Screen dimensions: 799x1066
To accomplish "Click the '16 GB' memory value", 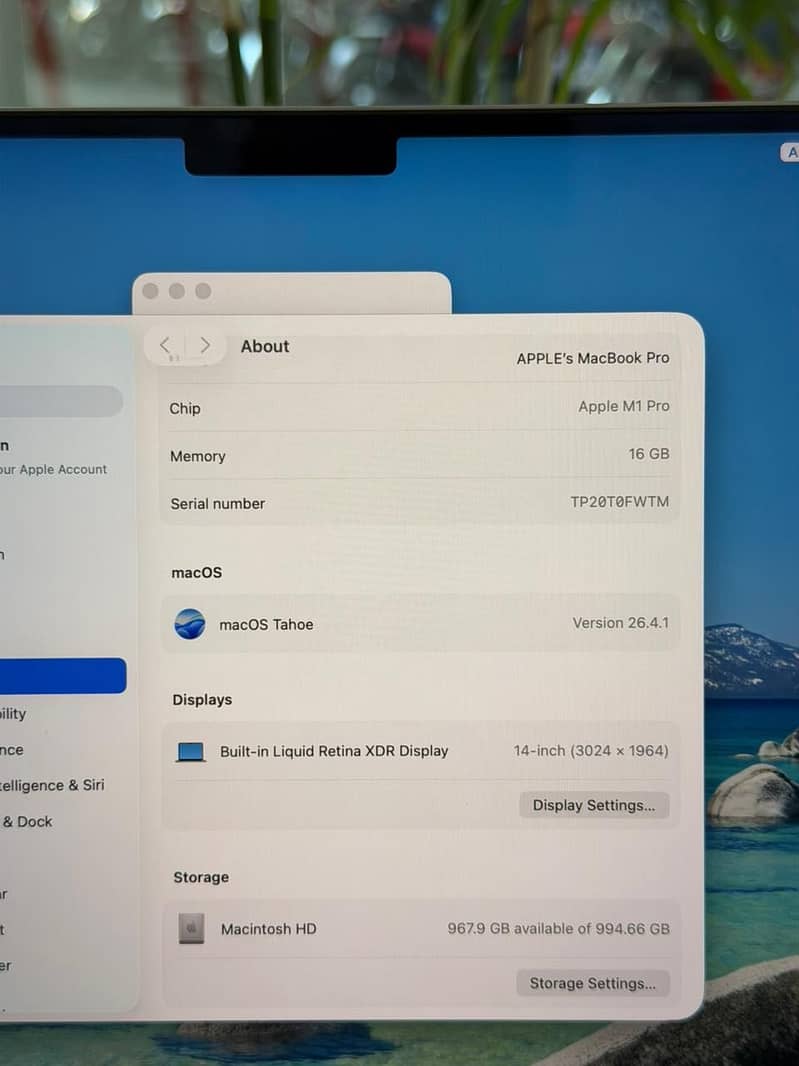I will pos(649,453).
